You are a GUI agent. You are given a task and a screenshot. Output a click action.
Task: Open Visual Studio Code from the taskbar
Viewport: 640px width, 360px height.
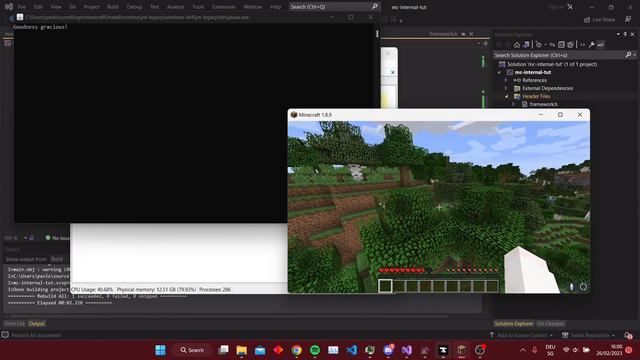click(x=351, y=350)
